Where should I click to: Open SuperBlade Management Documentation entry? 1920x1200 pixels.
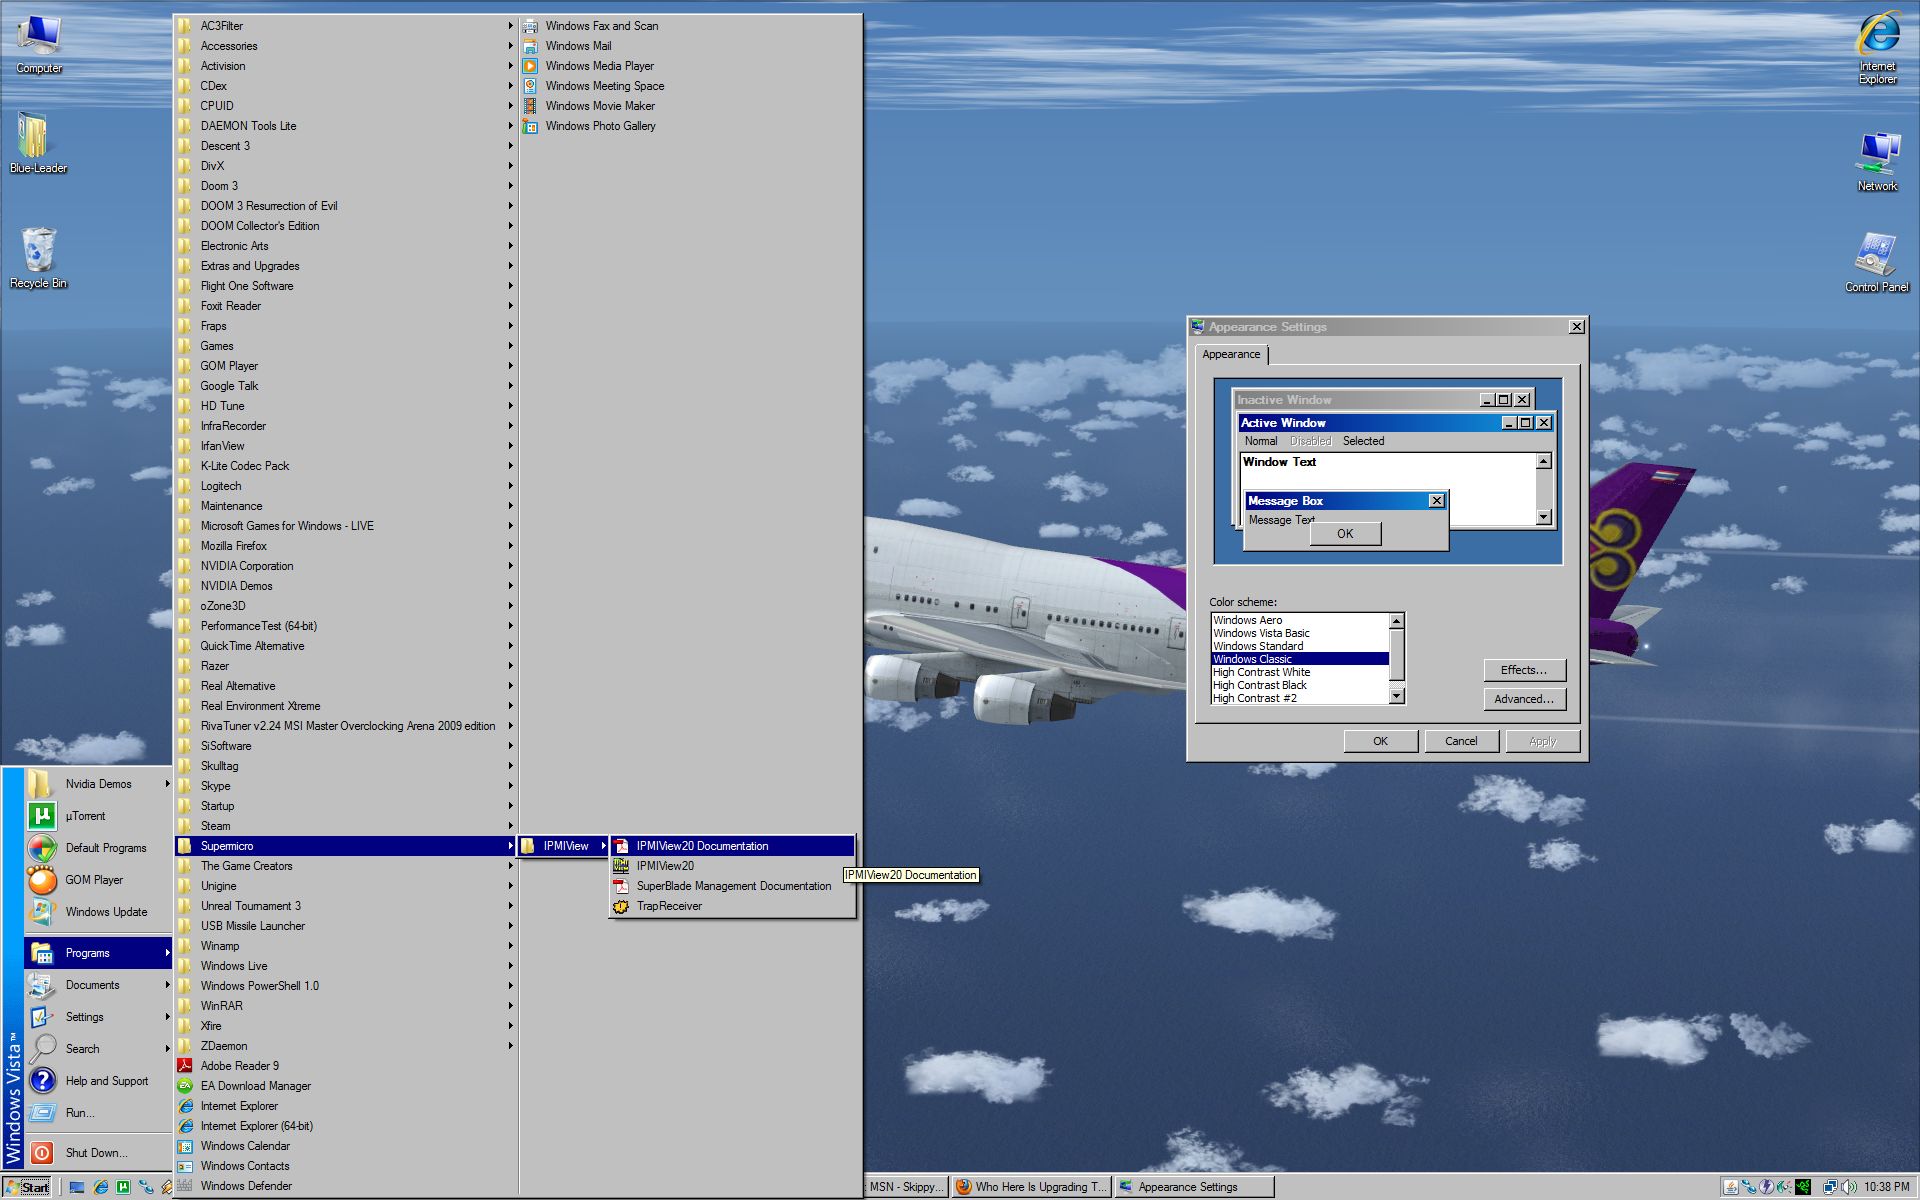point(733,886)
